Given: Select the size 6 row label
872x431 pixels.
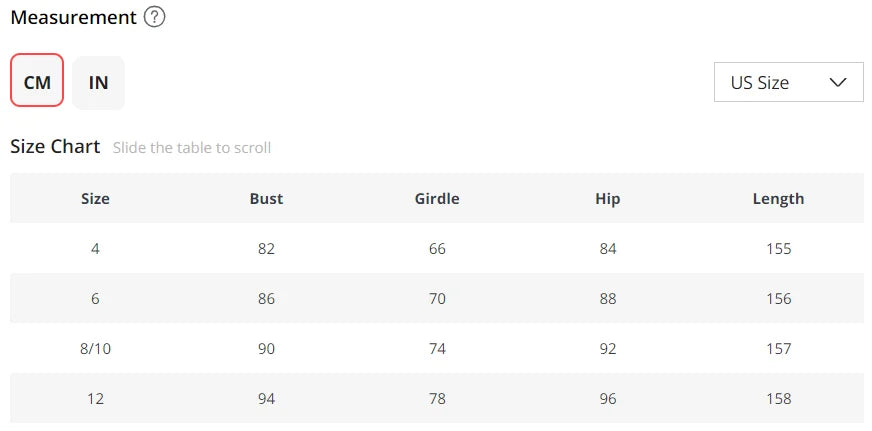Looking at the screenshot, I should tap(95, 298).
